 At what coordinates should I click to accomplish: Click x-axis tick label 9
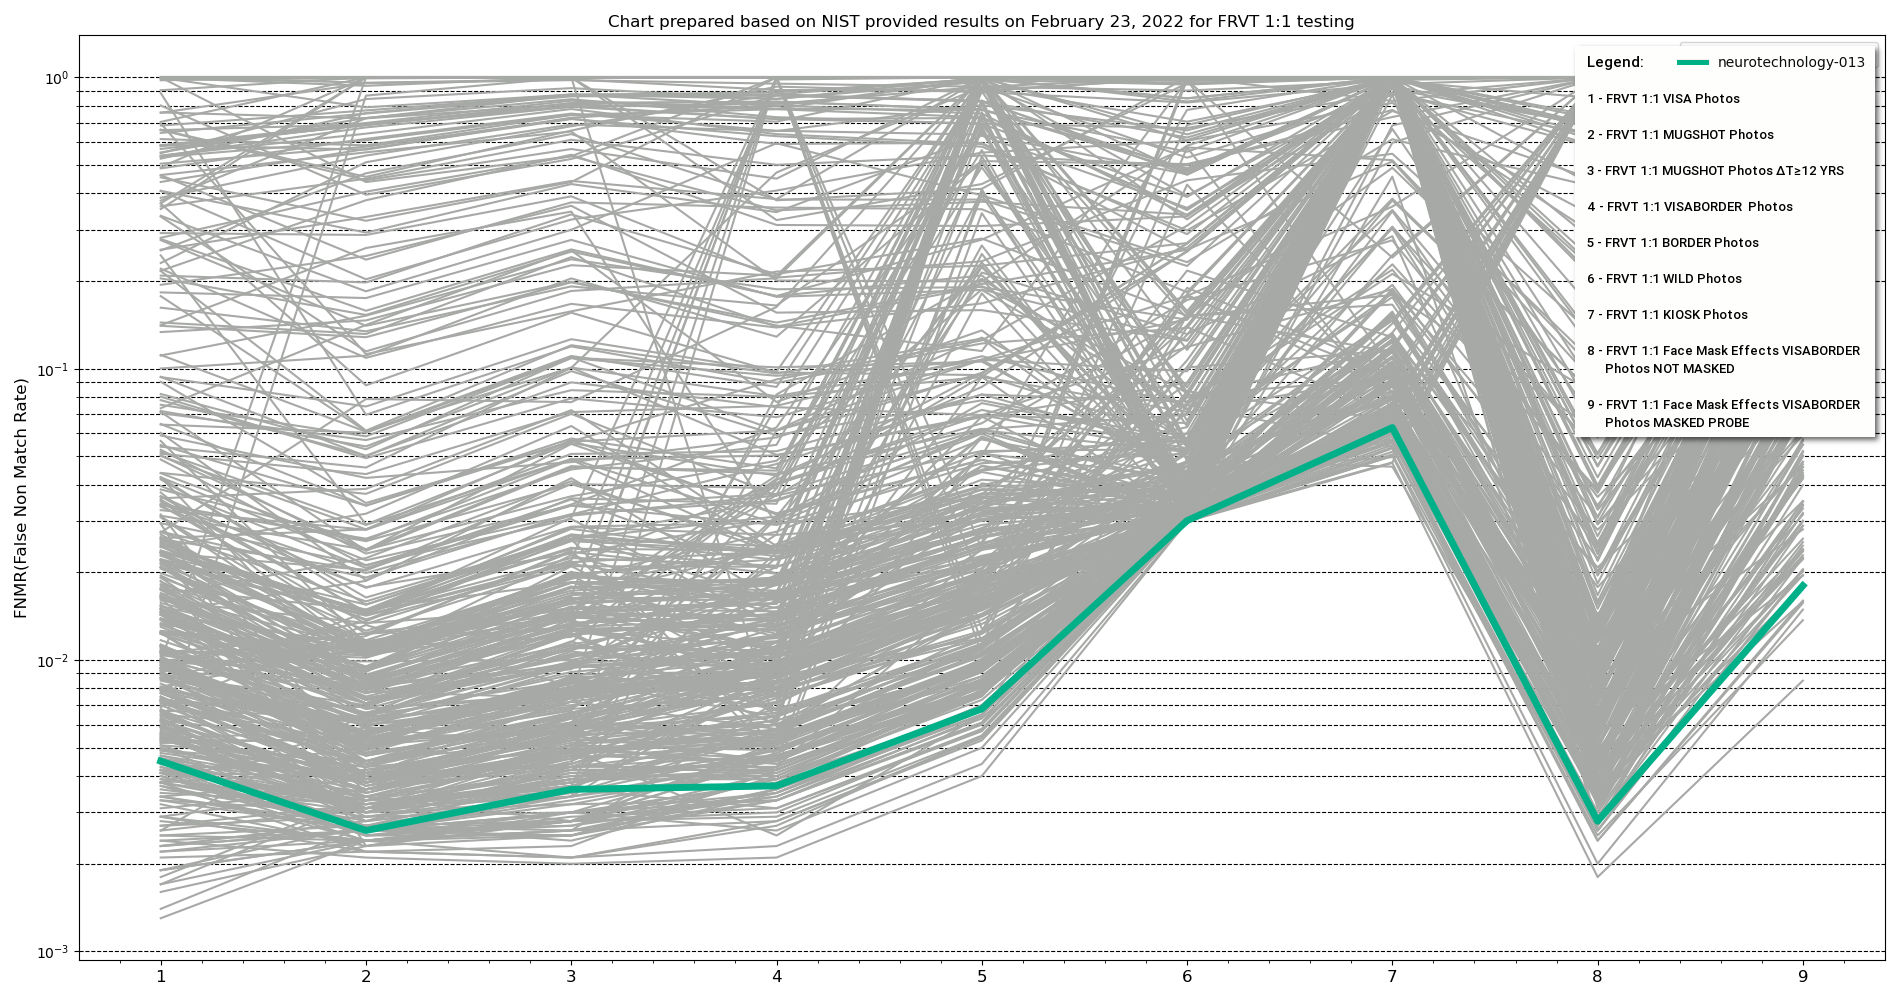coord(1803,977)
